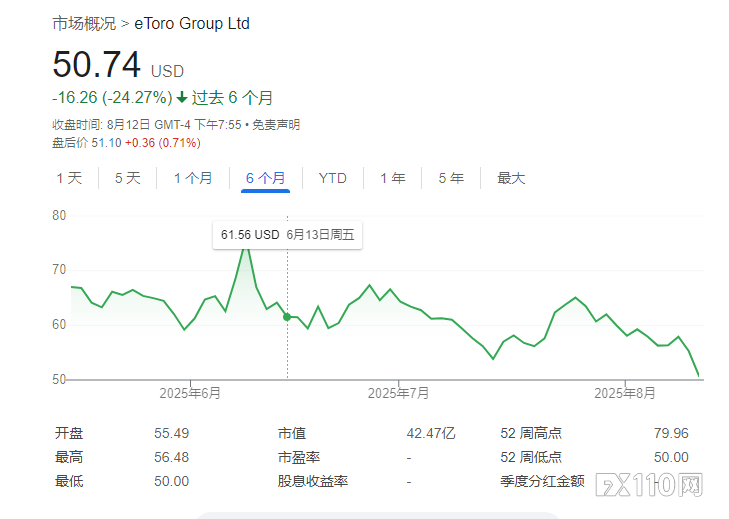Image resolution: width=729 pixels, height=519 pixels.
Task: Click the -16.26 (-24.27%) change value
Action: (112, 98)
